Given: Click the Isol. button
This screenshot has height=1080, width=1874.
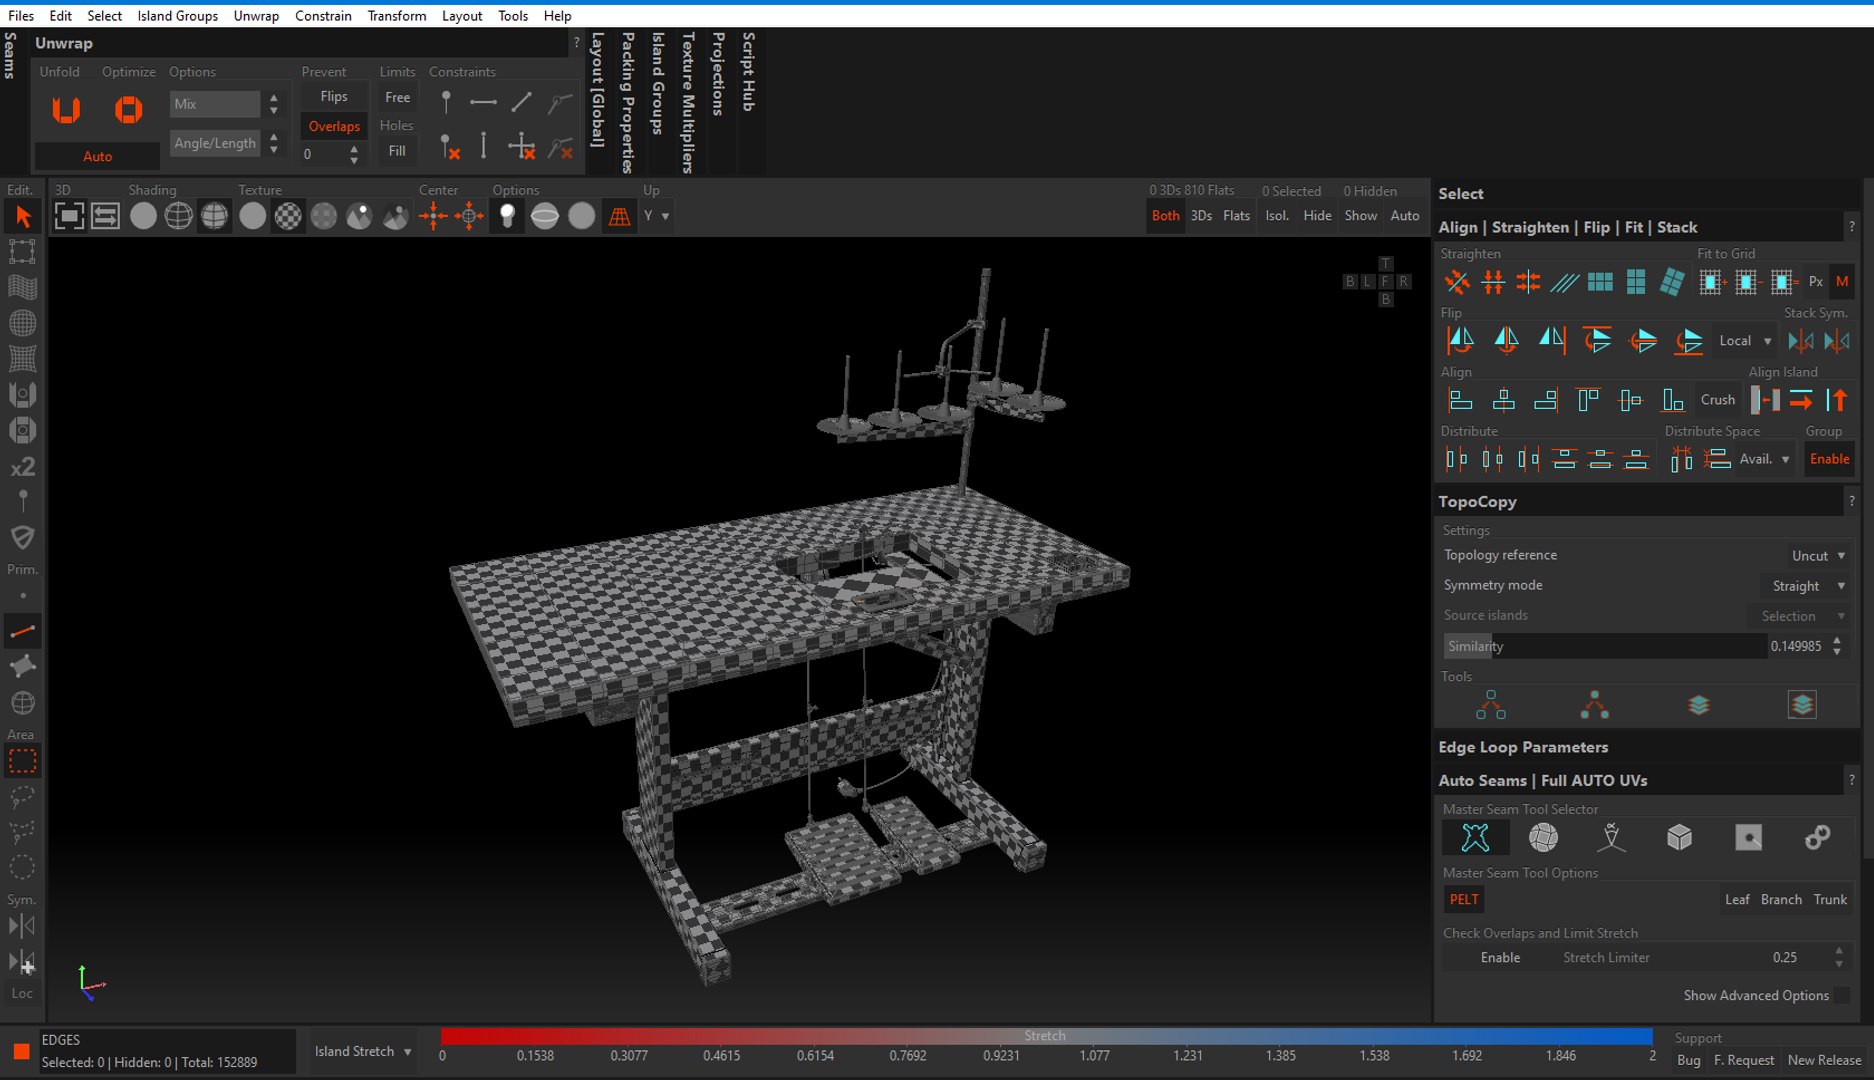Looking at the screenshot, I should pos(1276,216).
